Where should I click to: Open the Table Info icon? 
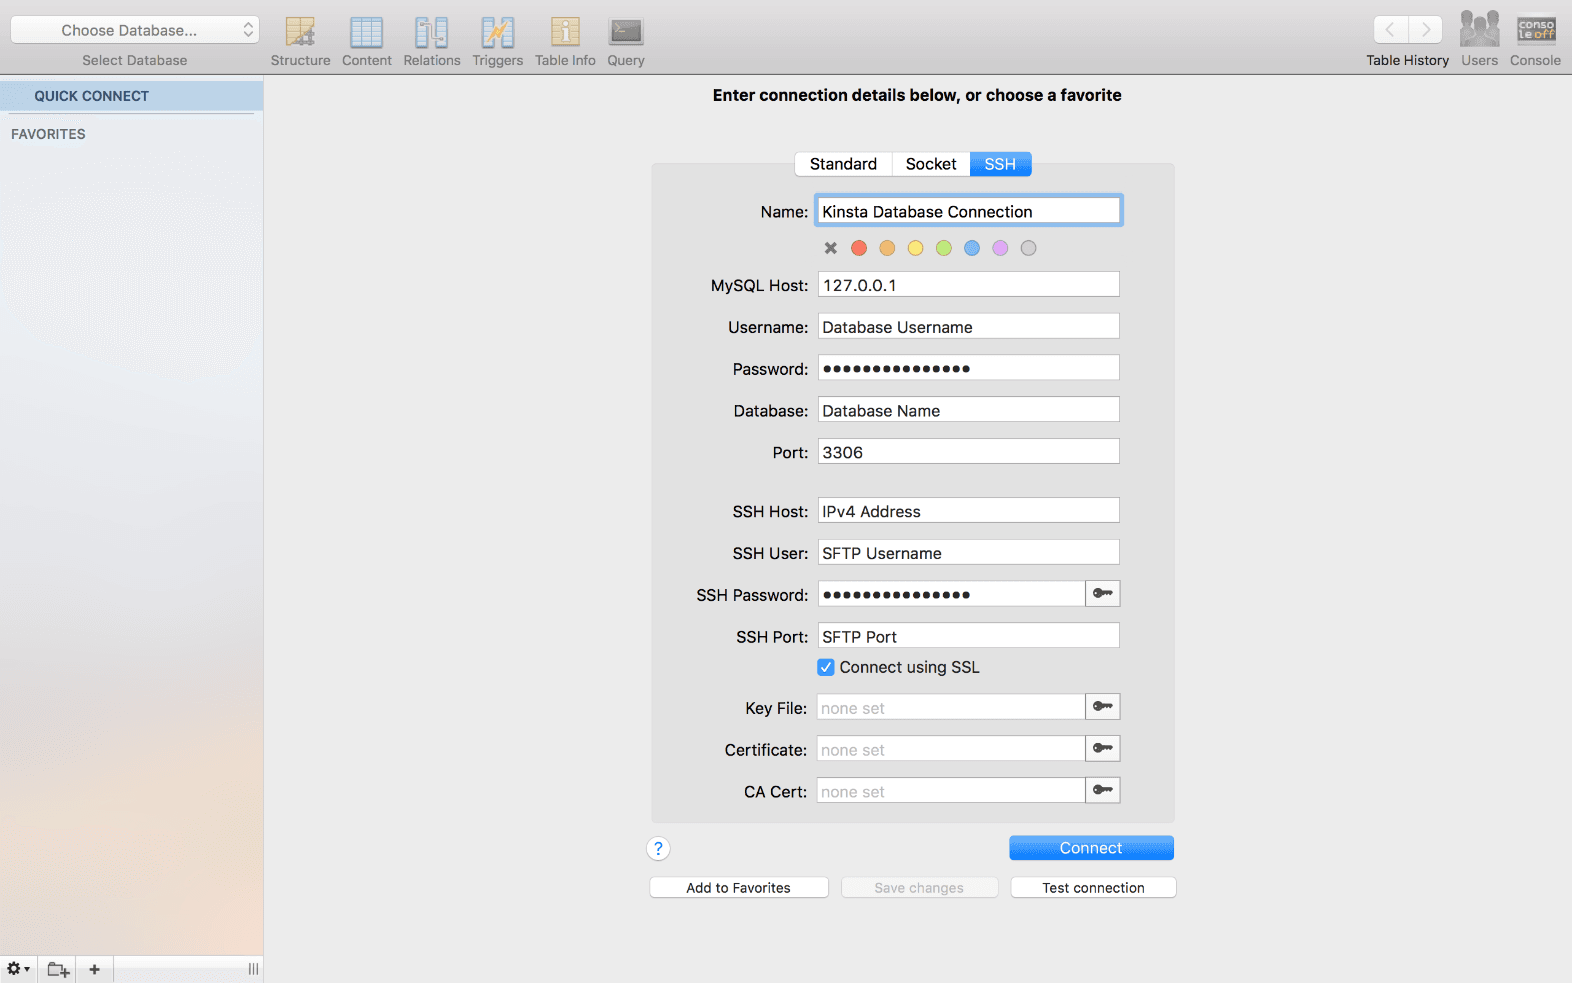click(x=565, y=33)
